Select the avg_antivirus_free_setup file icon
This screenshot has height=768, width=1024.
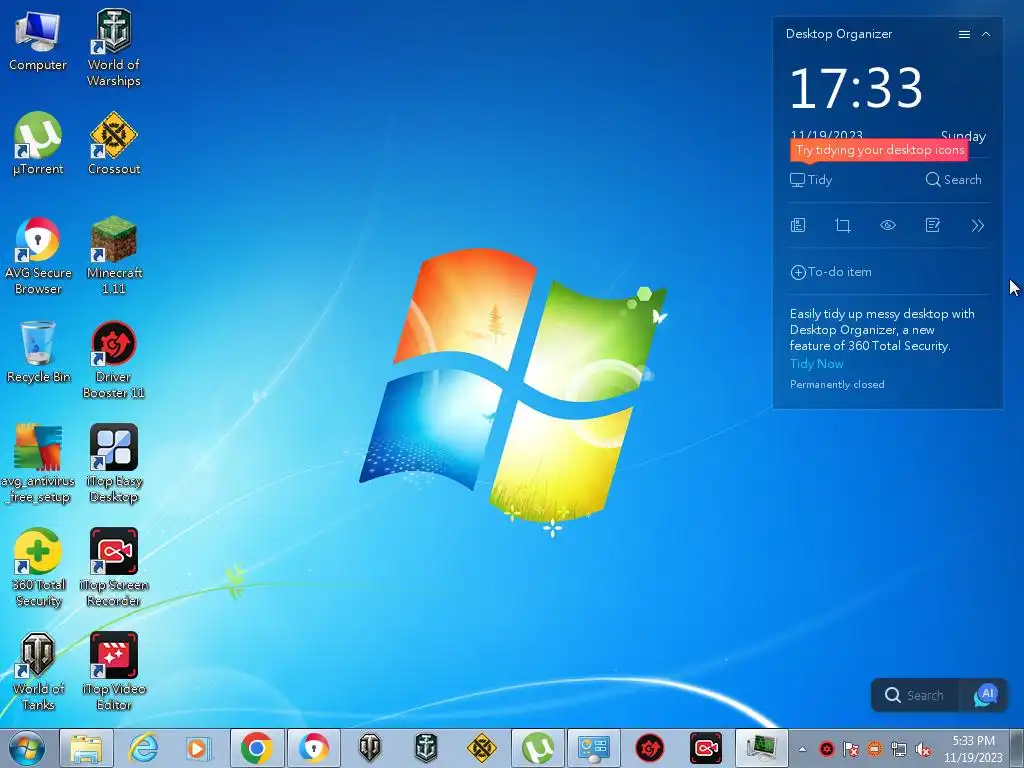pyautogui.click(x=38, y=464)
